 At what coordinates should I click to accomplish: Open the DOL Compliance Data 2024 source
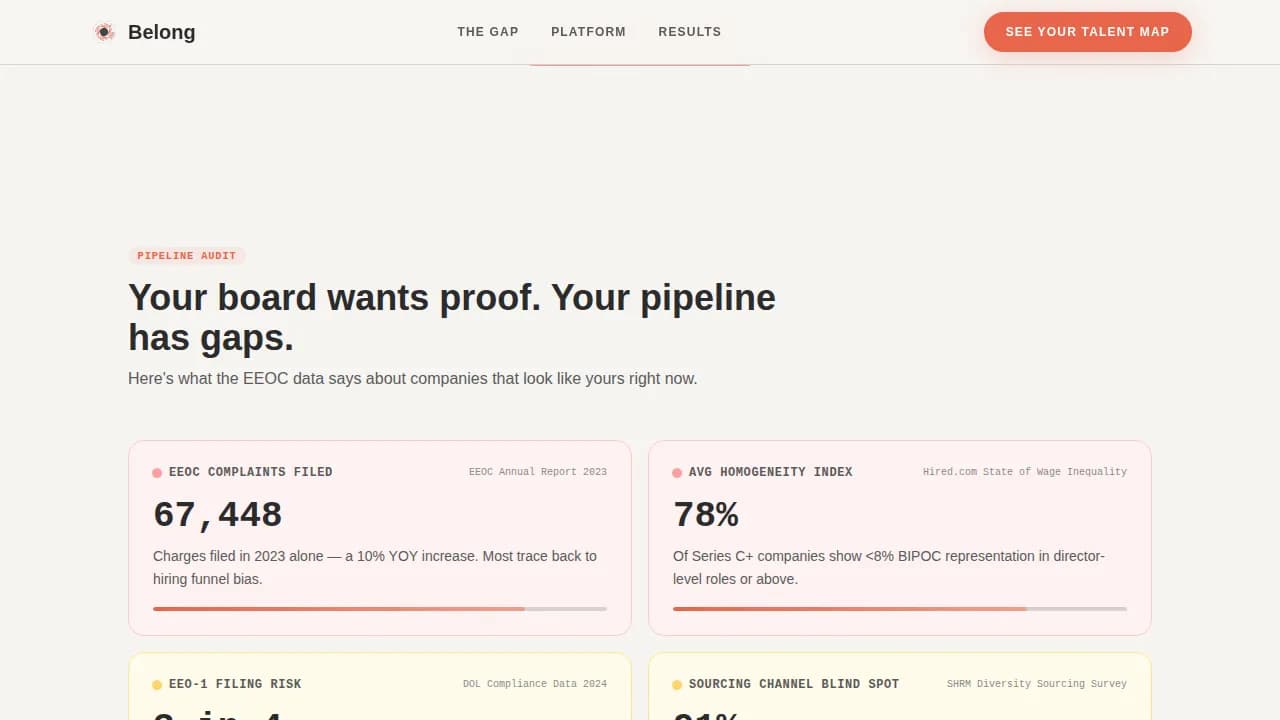[535, 684]
